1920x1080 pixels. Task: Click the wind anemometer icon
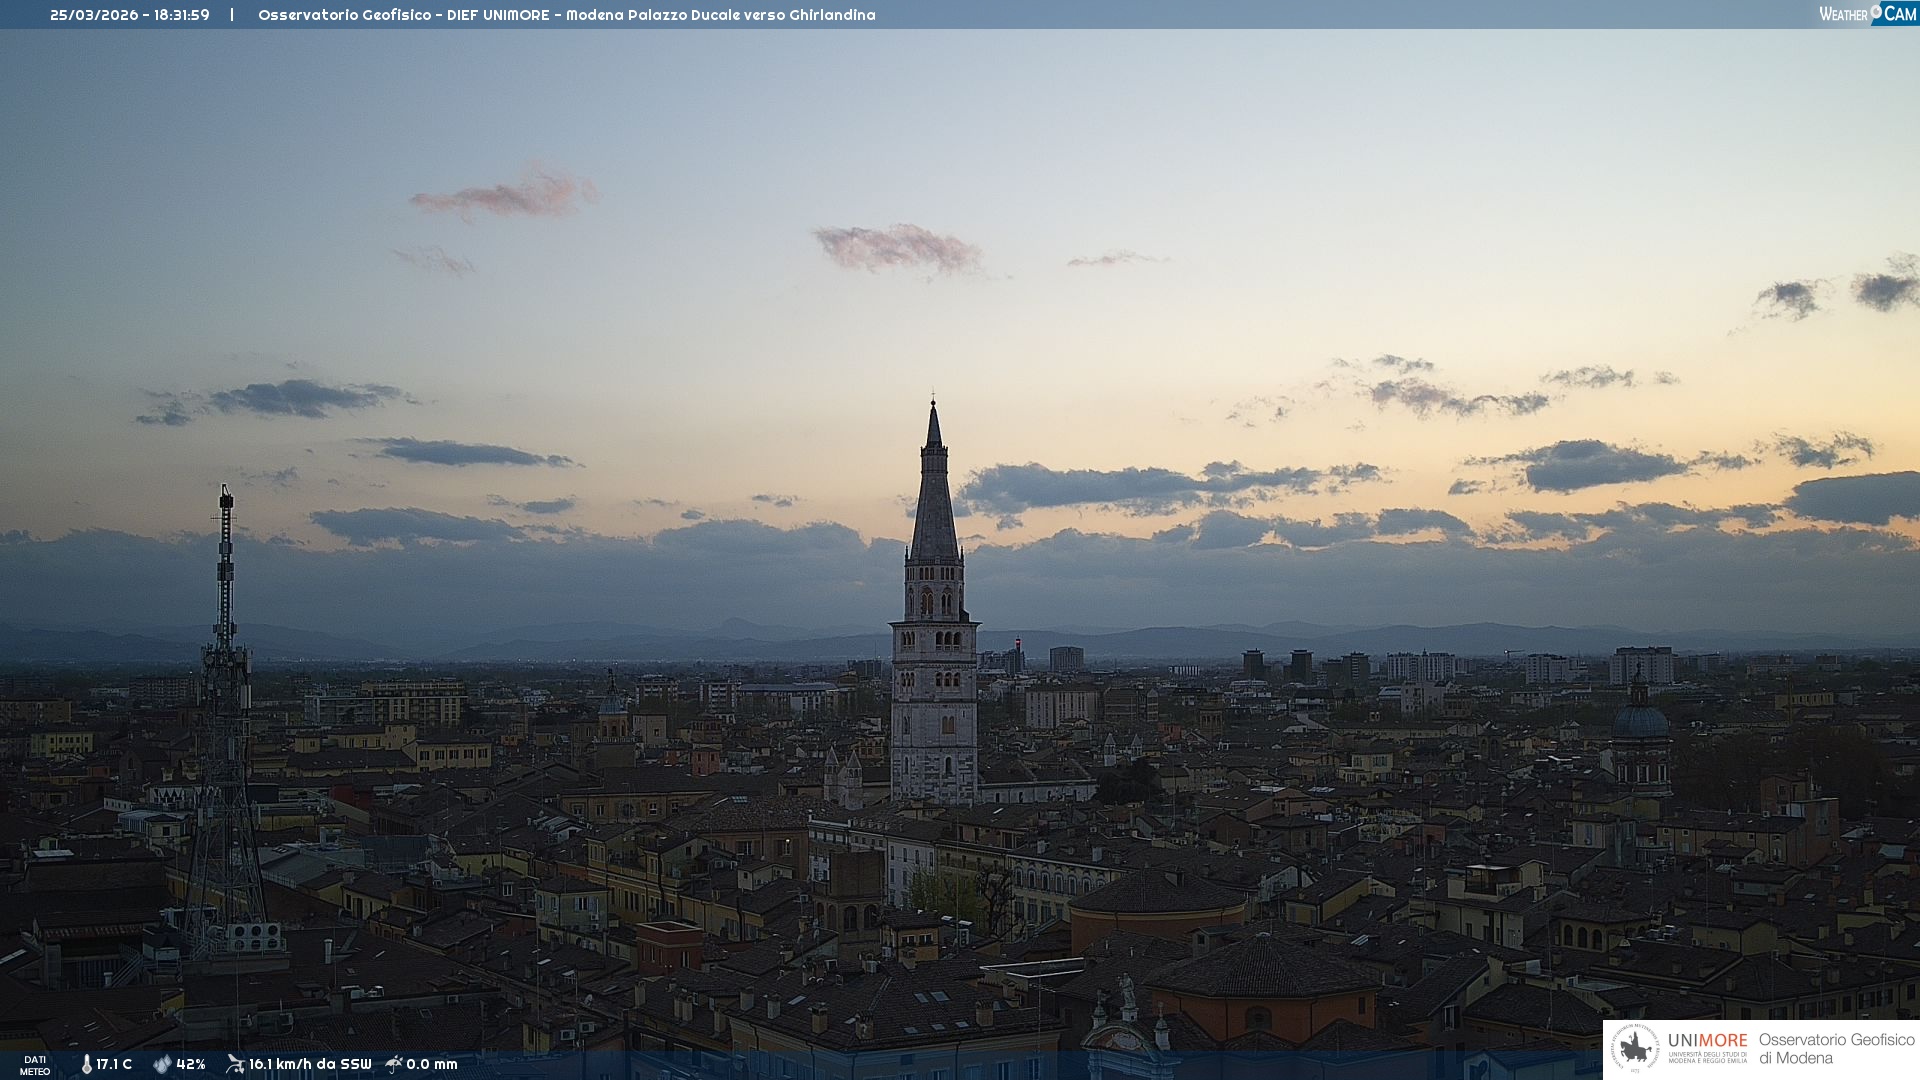point(235,1064)
